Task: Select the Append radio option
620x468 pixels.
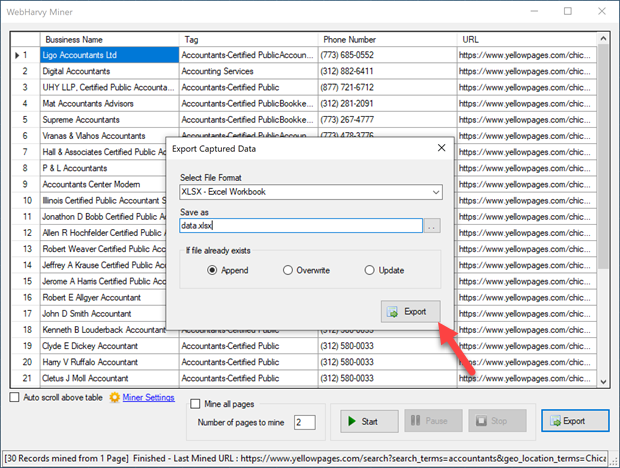Action: [x=213, y=270]
